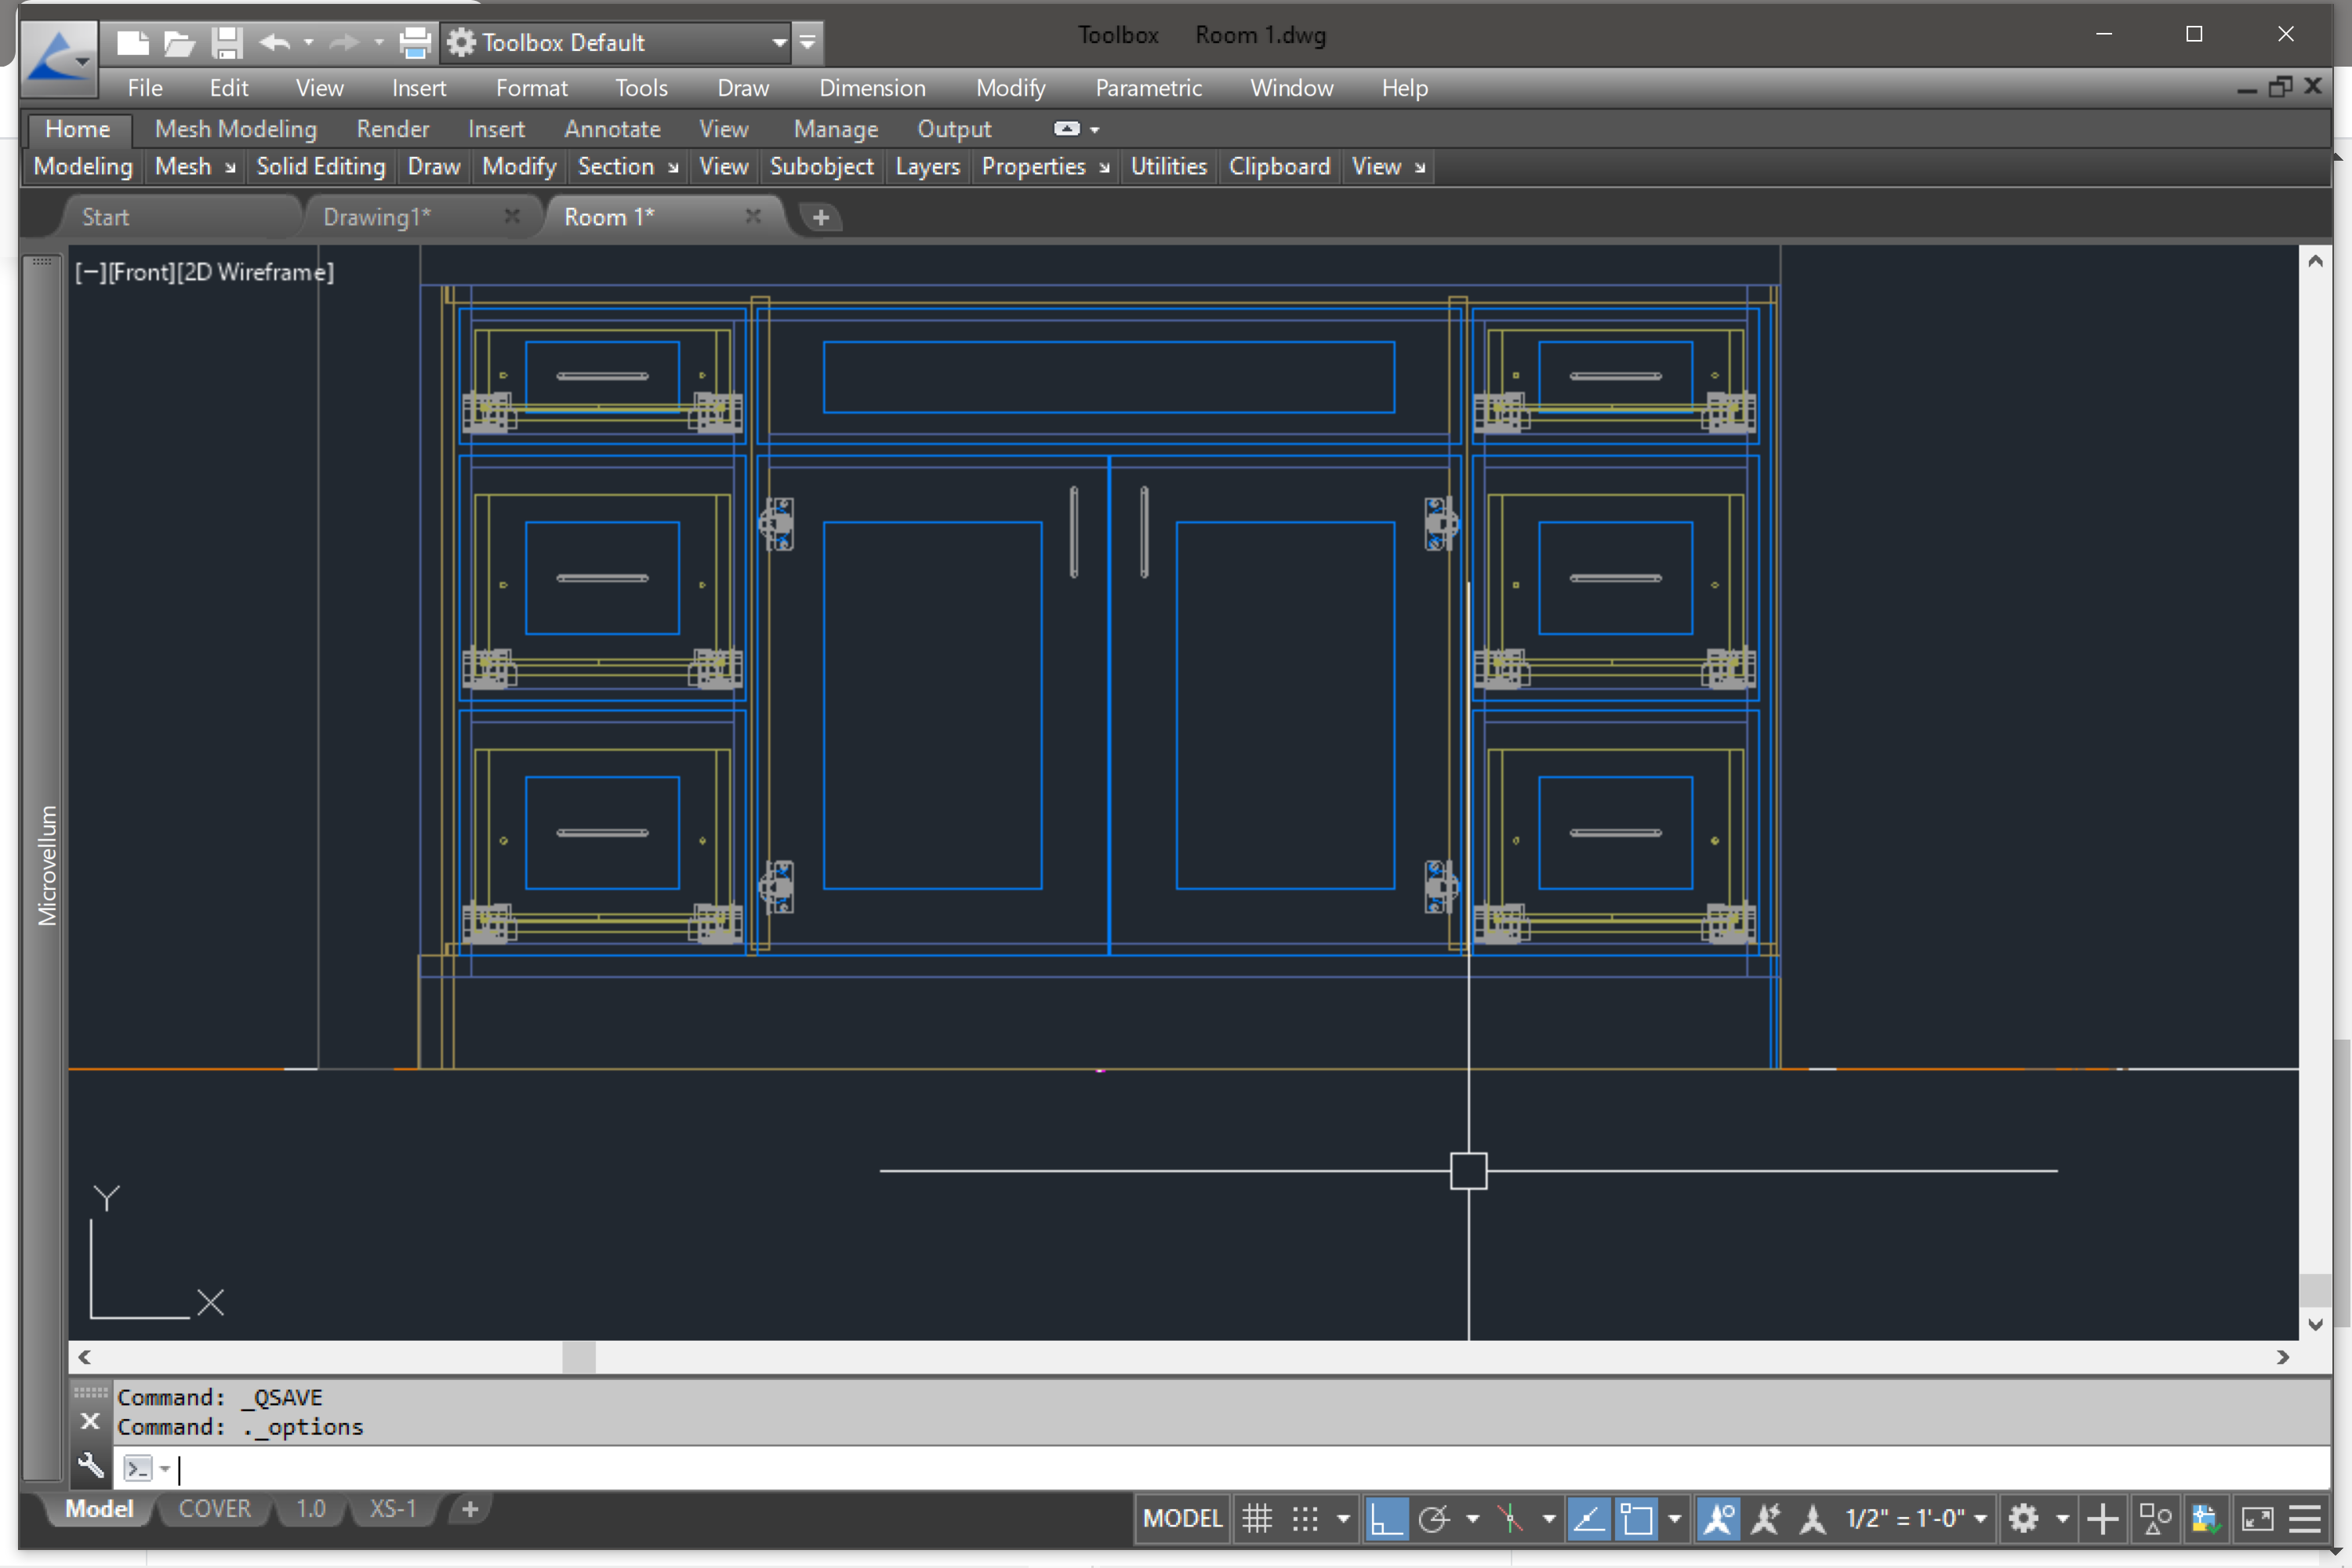2352x1568 pixels.
Task: Click the Undo arrow icon
Action: click(274, 42)
